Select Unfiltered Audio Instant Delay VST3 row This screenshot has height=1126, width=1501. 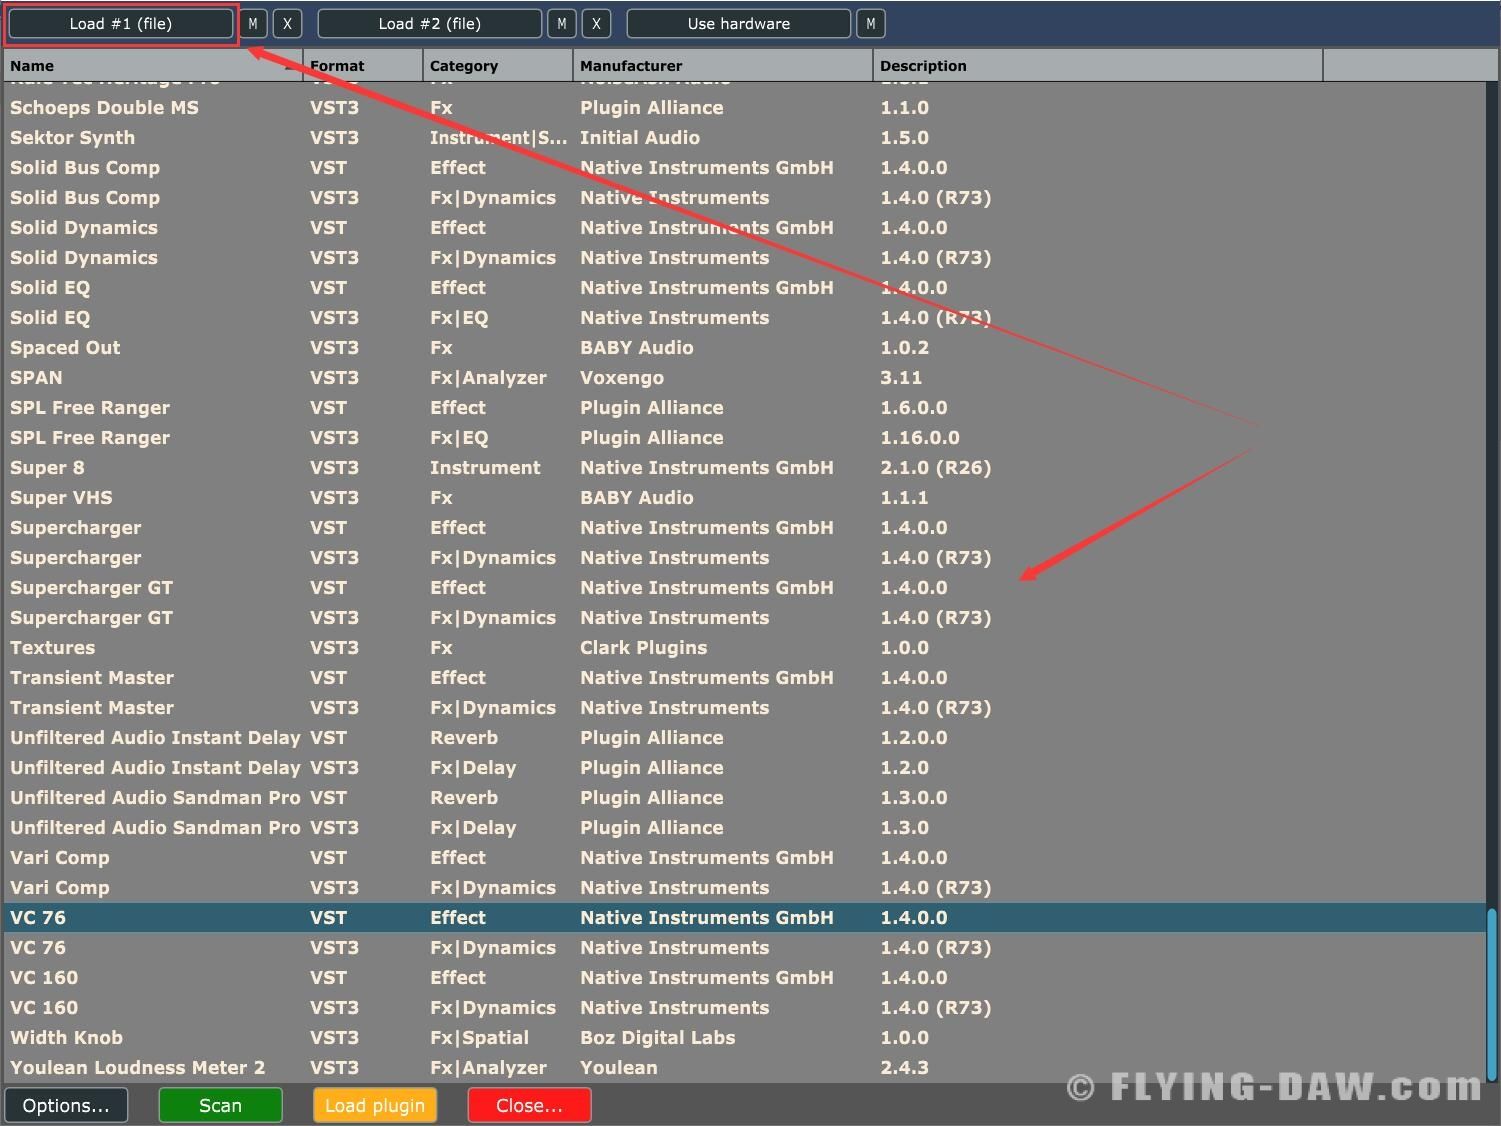[744, 768]
